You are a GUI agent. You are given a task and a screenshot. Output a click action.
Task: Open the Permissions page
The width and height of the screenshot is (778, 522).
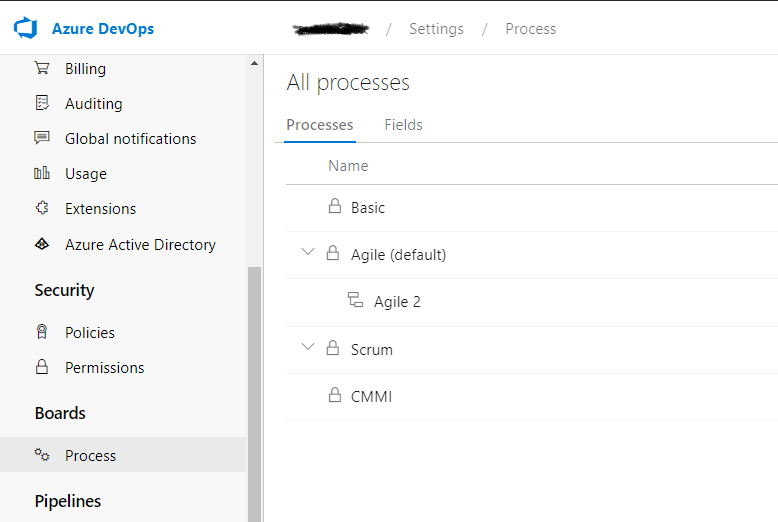pos(105,368)
